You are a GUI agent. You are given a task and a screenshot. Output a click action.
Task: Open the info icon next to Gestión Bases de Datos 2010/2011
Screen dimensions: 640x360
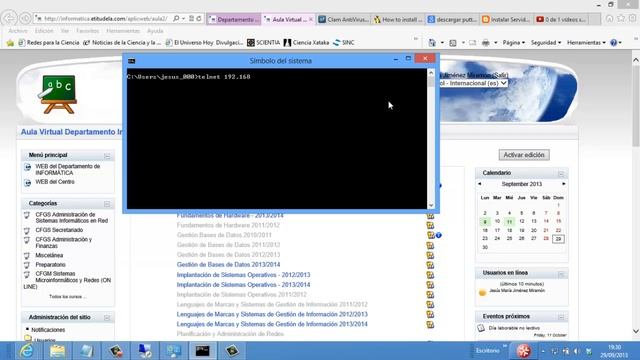point(439,235)
